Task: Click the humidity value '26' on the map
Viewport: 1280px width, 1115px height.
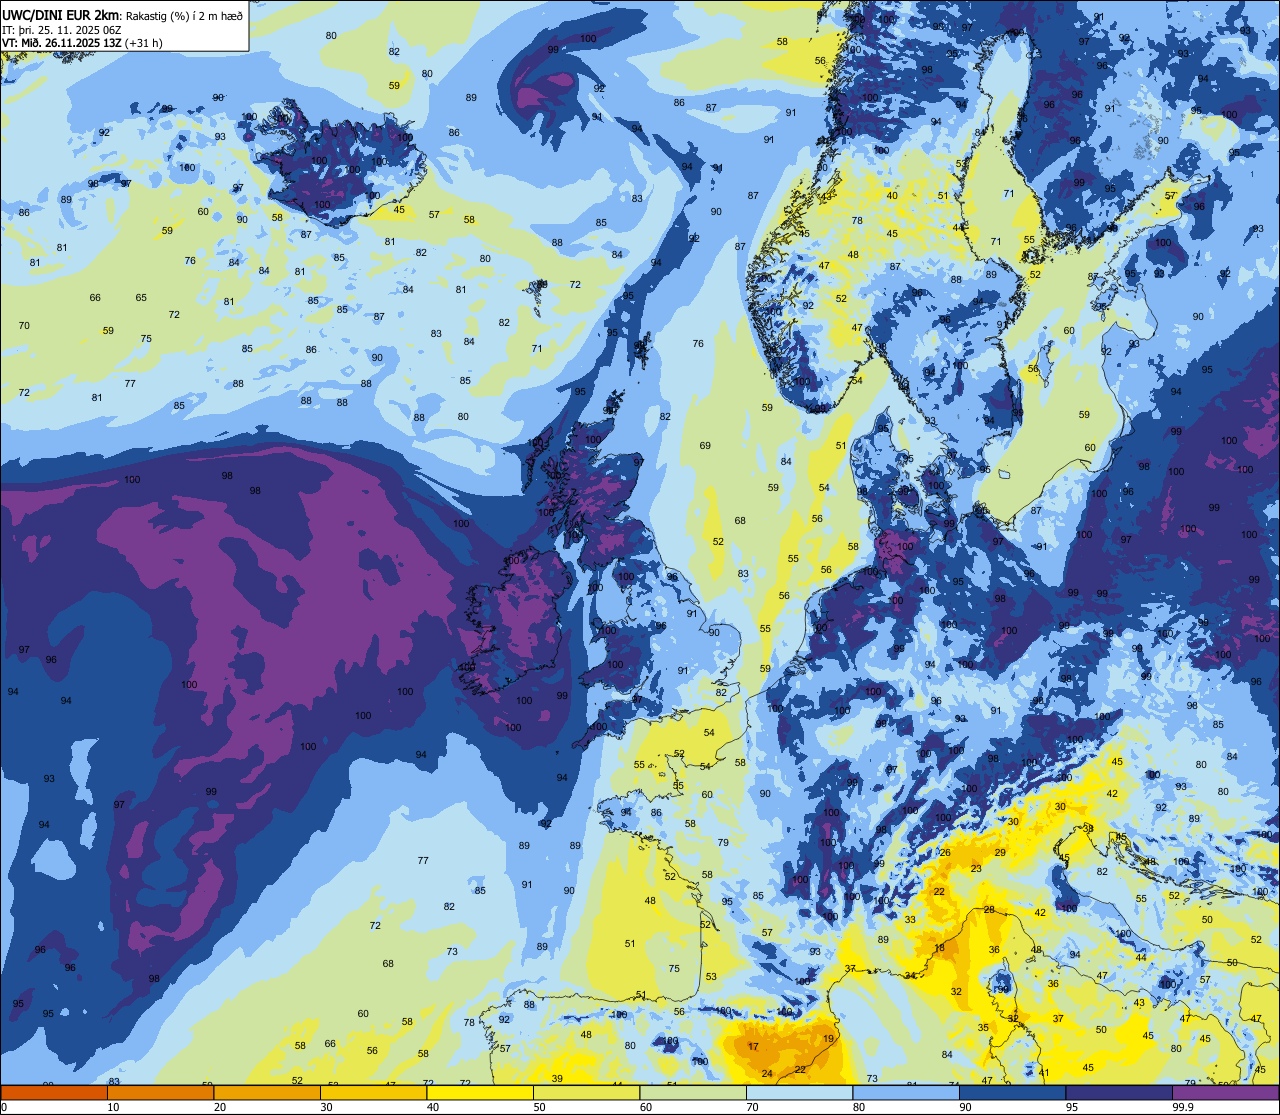Action: (945, 853)
